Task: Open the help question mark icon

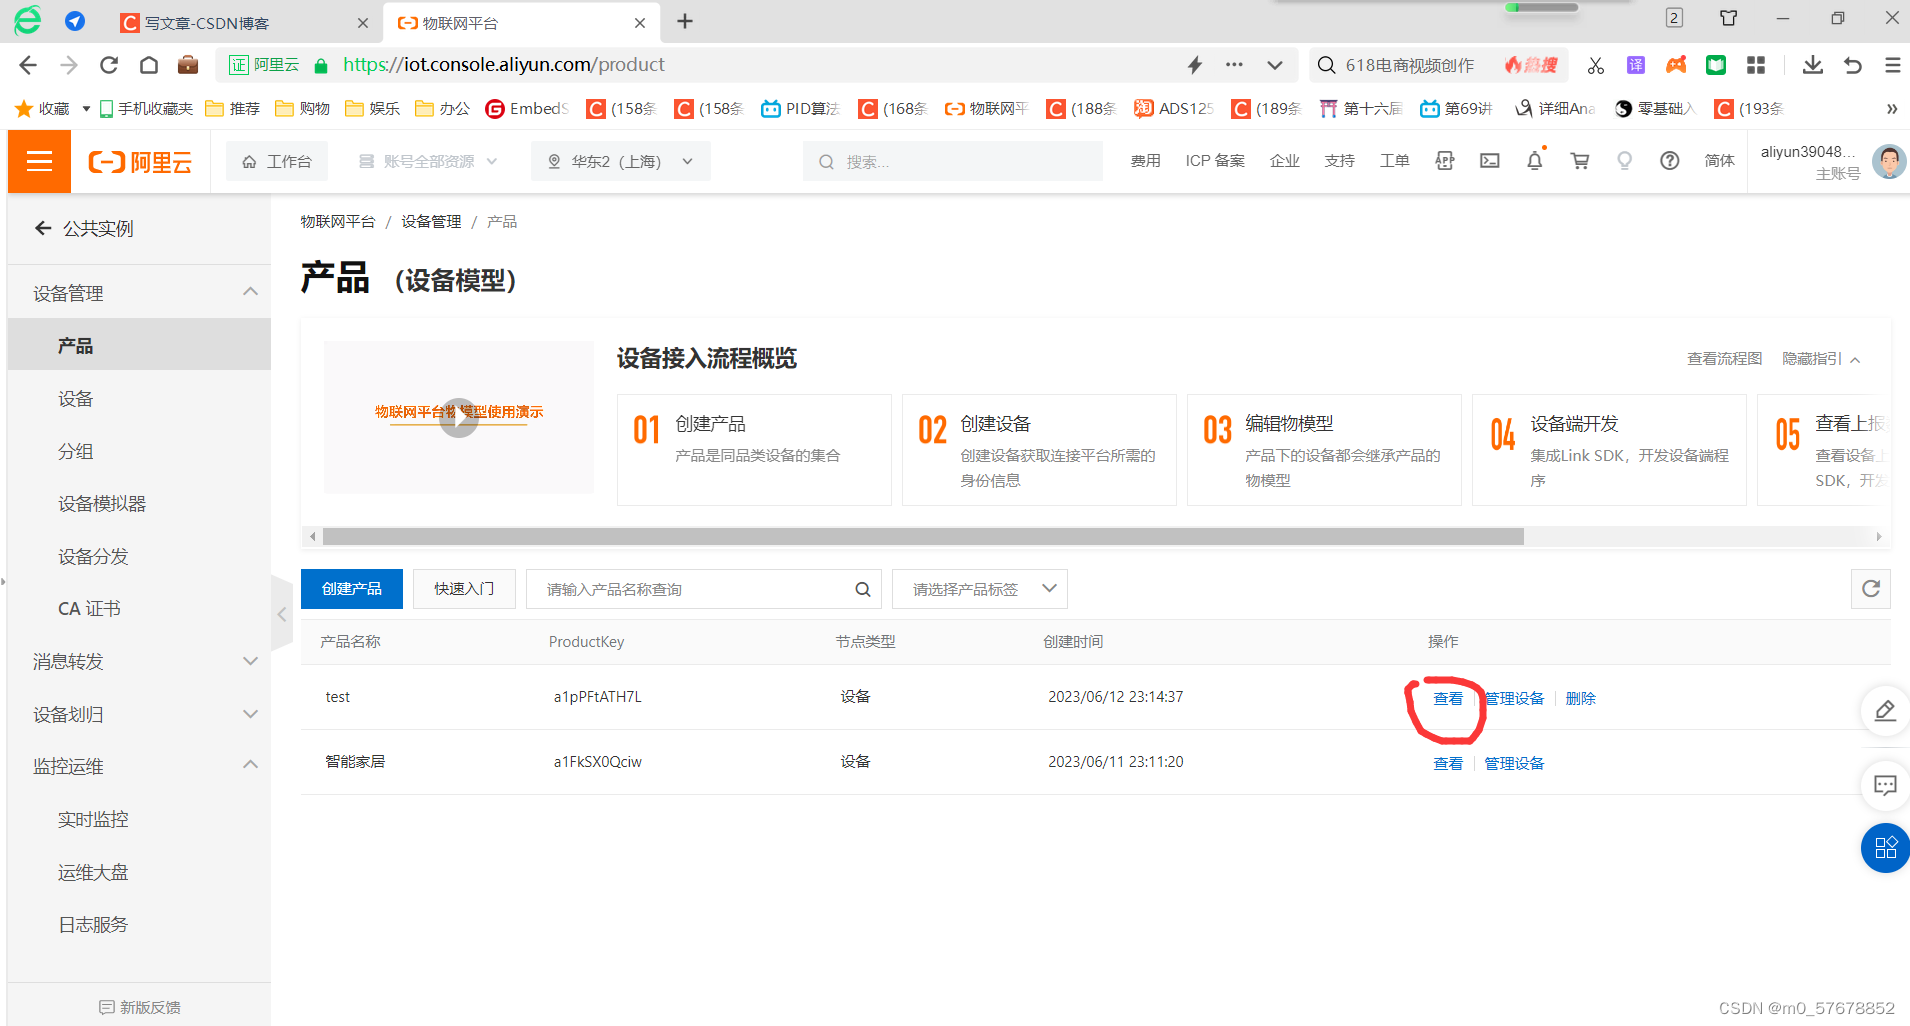Action: (1670, 161)
